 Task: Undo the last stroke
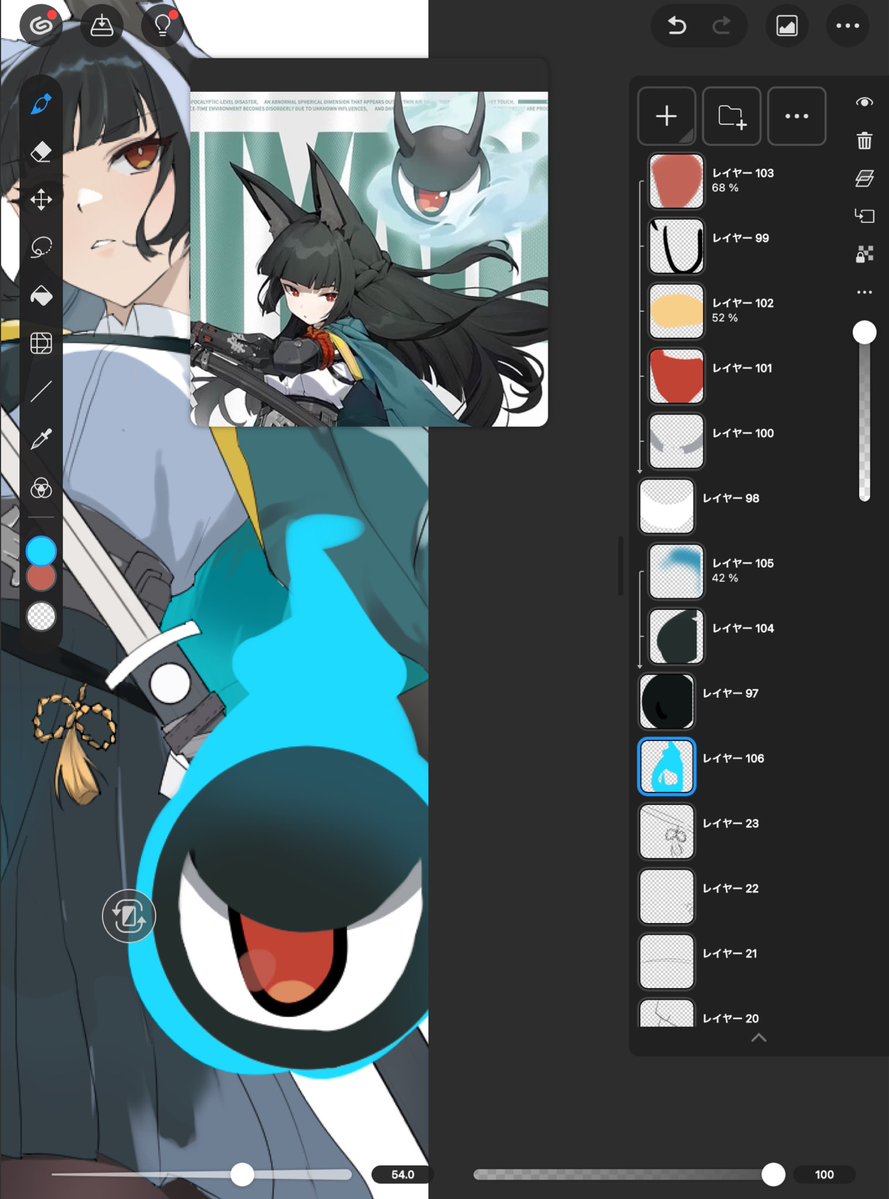pos(676,26)
